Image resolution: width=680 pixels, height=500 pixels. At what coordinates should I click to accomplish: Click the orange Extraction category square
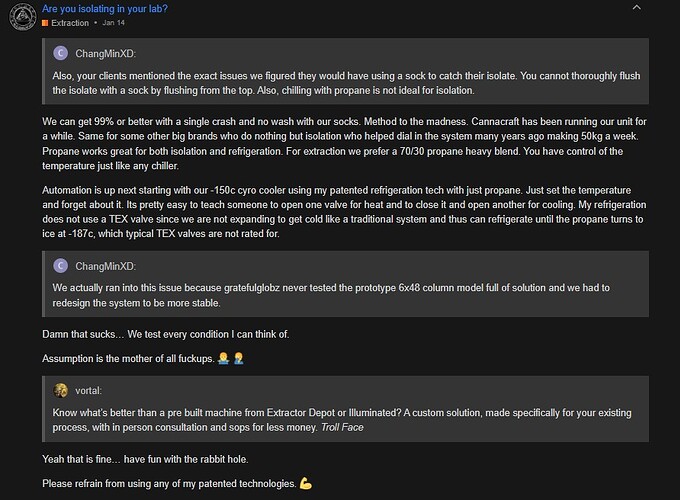(45, 22)
